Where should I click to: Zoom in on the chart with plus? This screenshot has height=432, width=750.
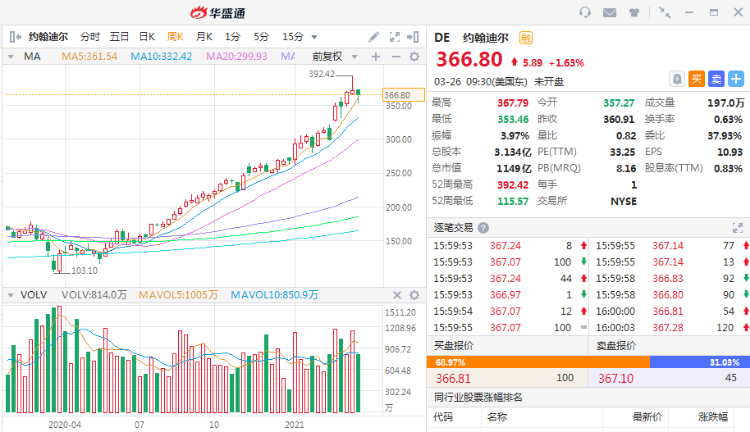click(376, 57)
